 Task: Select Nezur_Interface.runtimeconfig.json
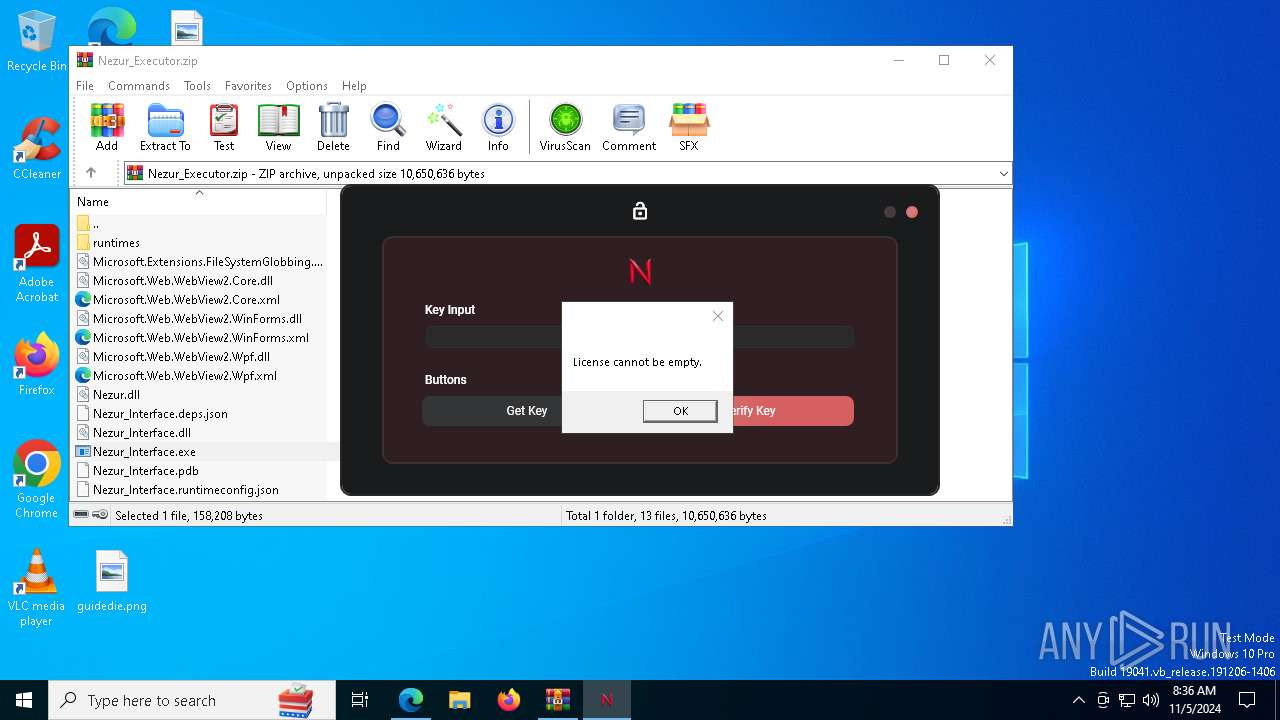199,490
